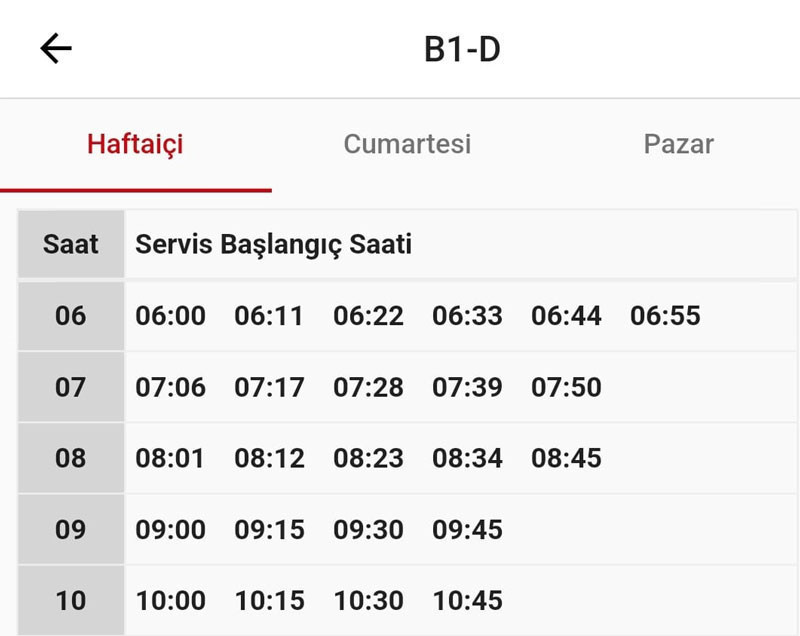The width and height of the screenshot is (800, 636).
Task: Click the 08:45 service time
Action: tap(566, 458)
